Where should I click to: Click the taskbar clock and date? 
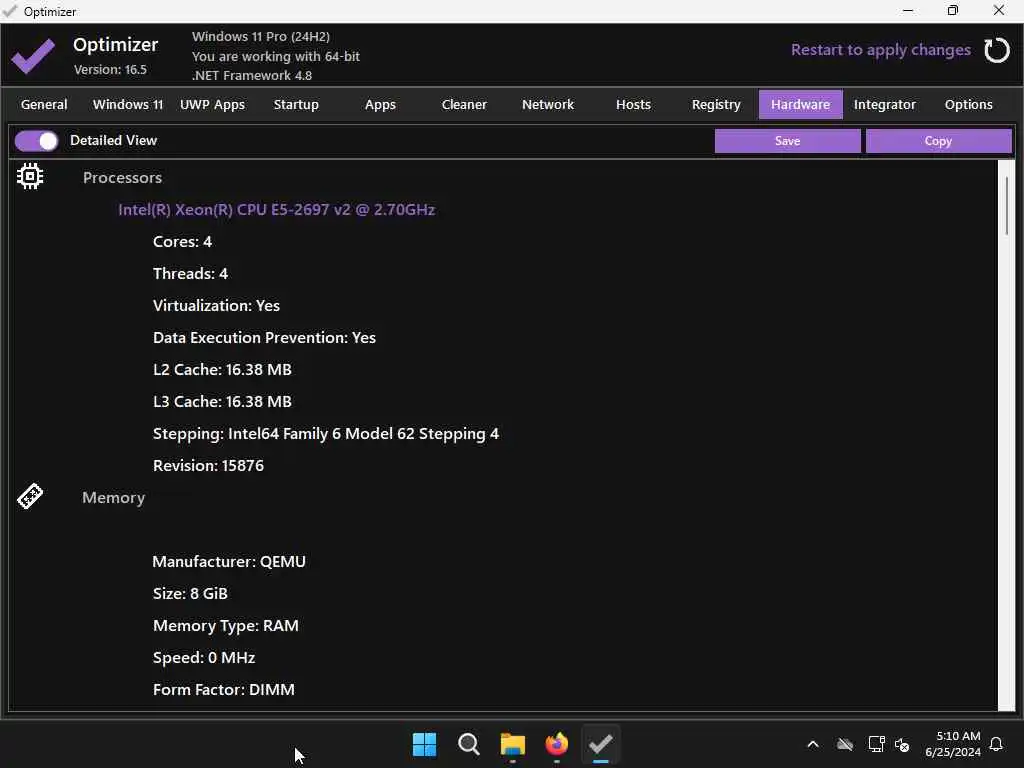coord(953,744)
